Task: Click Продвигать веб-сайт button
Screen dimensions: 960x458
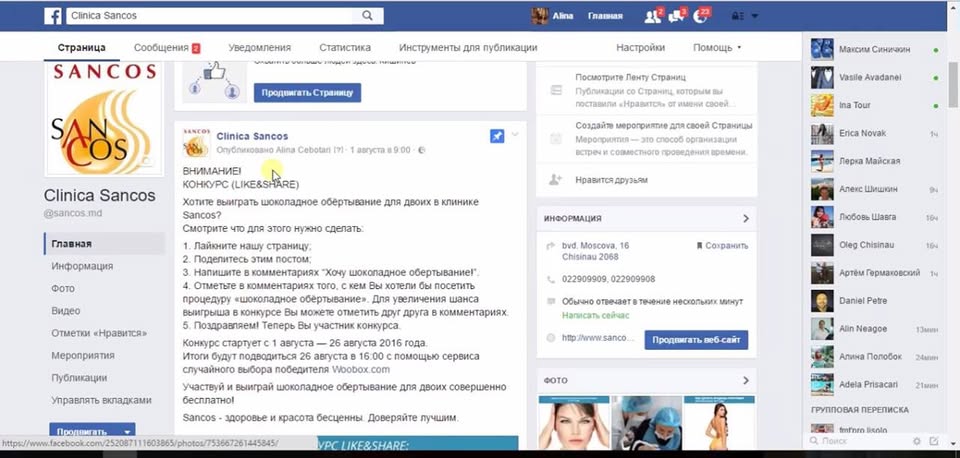Action: pyautogui.click(x=696, y=340)
